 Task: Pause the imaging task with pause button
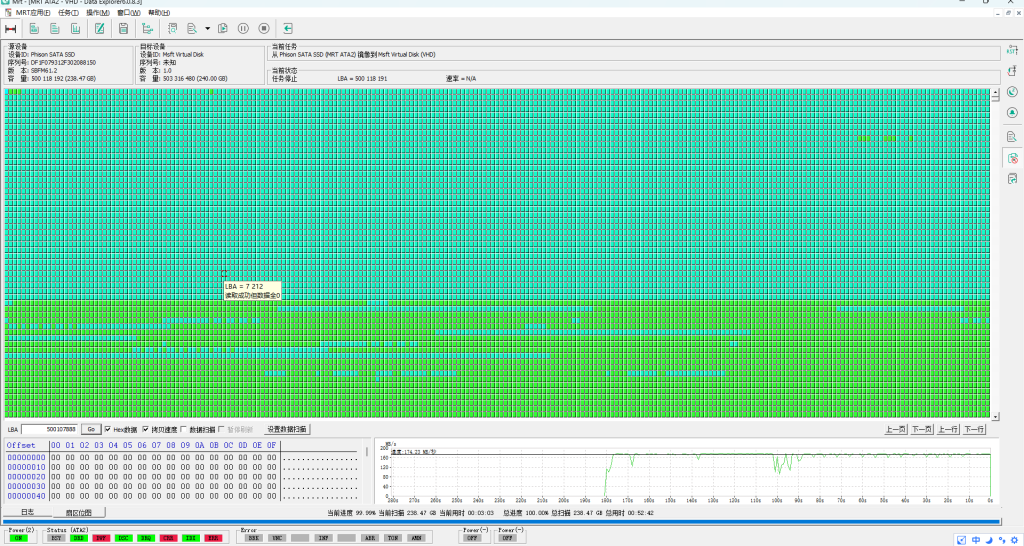click(243, 28)
